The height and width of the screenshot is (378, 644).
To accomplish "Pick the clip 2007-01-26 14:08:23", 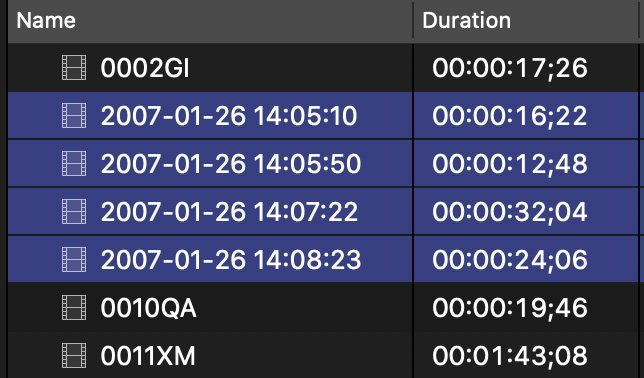I will (x=231, y=260).
